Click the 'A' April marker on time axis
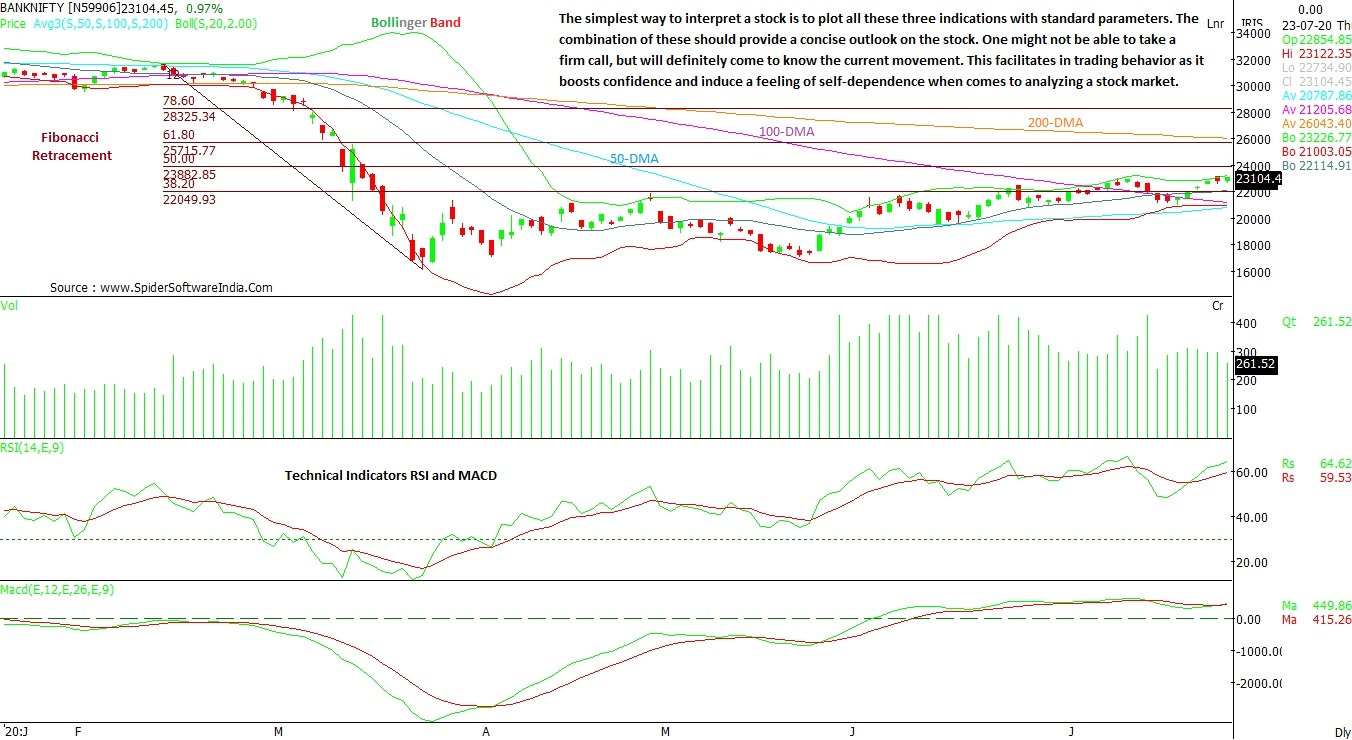1352x740 pixels. coord(486,732)
